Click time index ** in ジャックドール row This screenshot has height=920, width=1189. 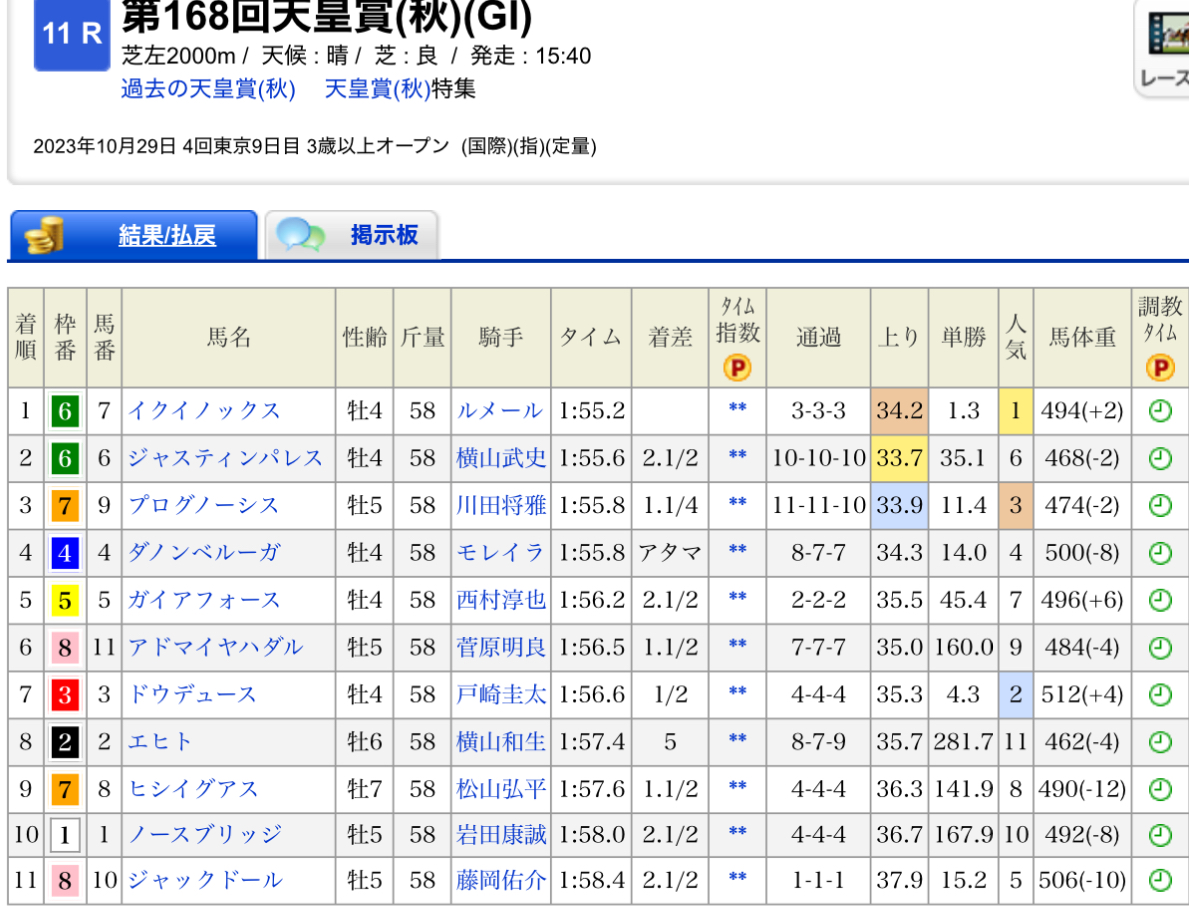pos(737,877)
